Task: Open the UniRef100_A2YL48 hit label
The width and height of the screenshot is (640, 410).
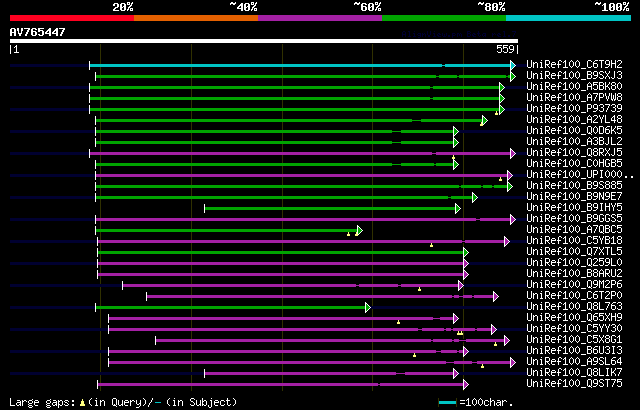Action: coord(574,119)
